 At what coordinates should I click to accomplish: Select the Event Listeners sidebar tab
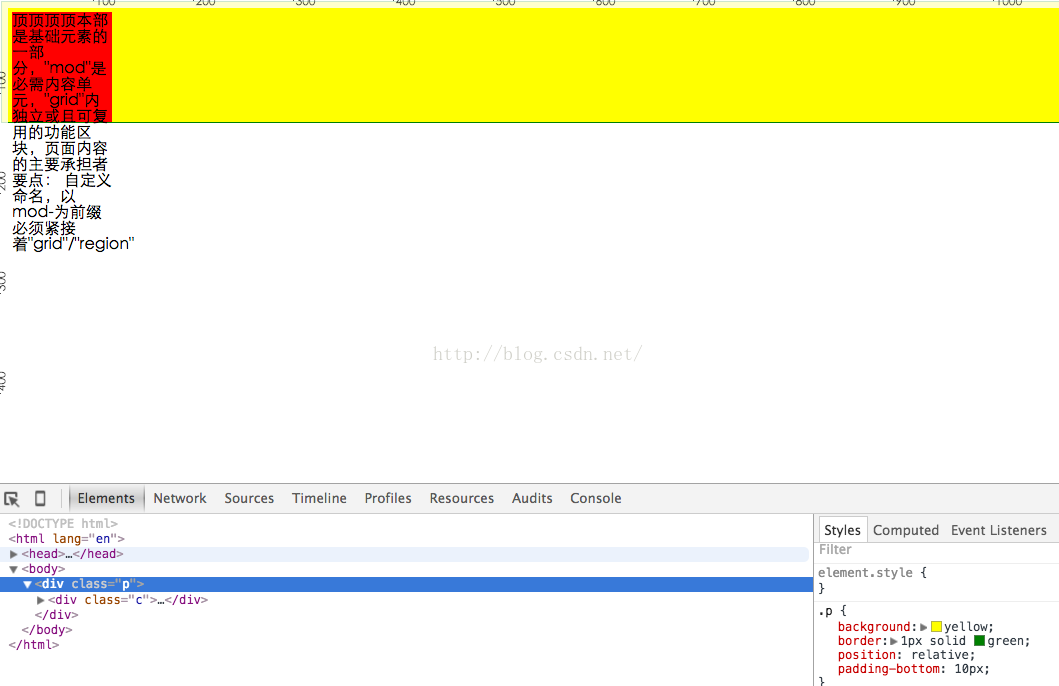tap(998, 530)
